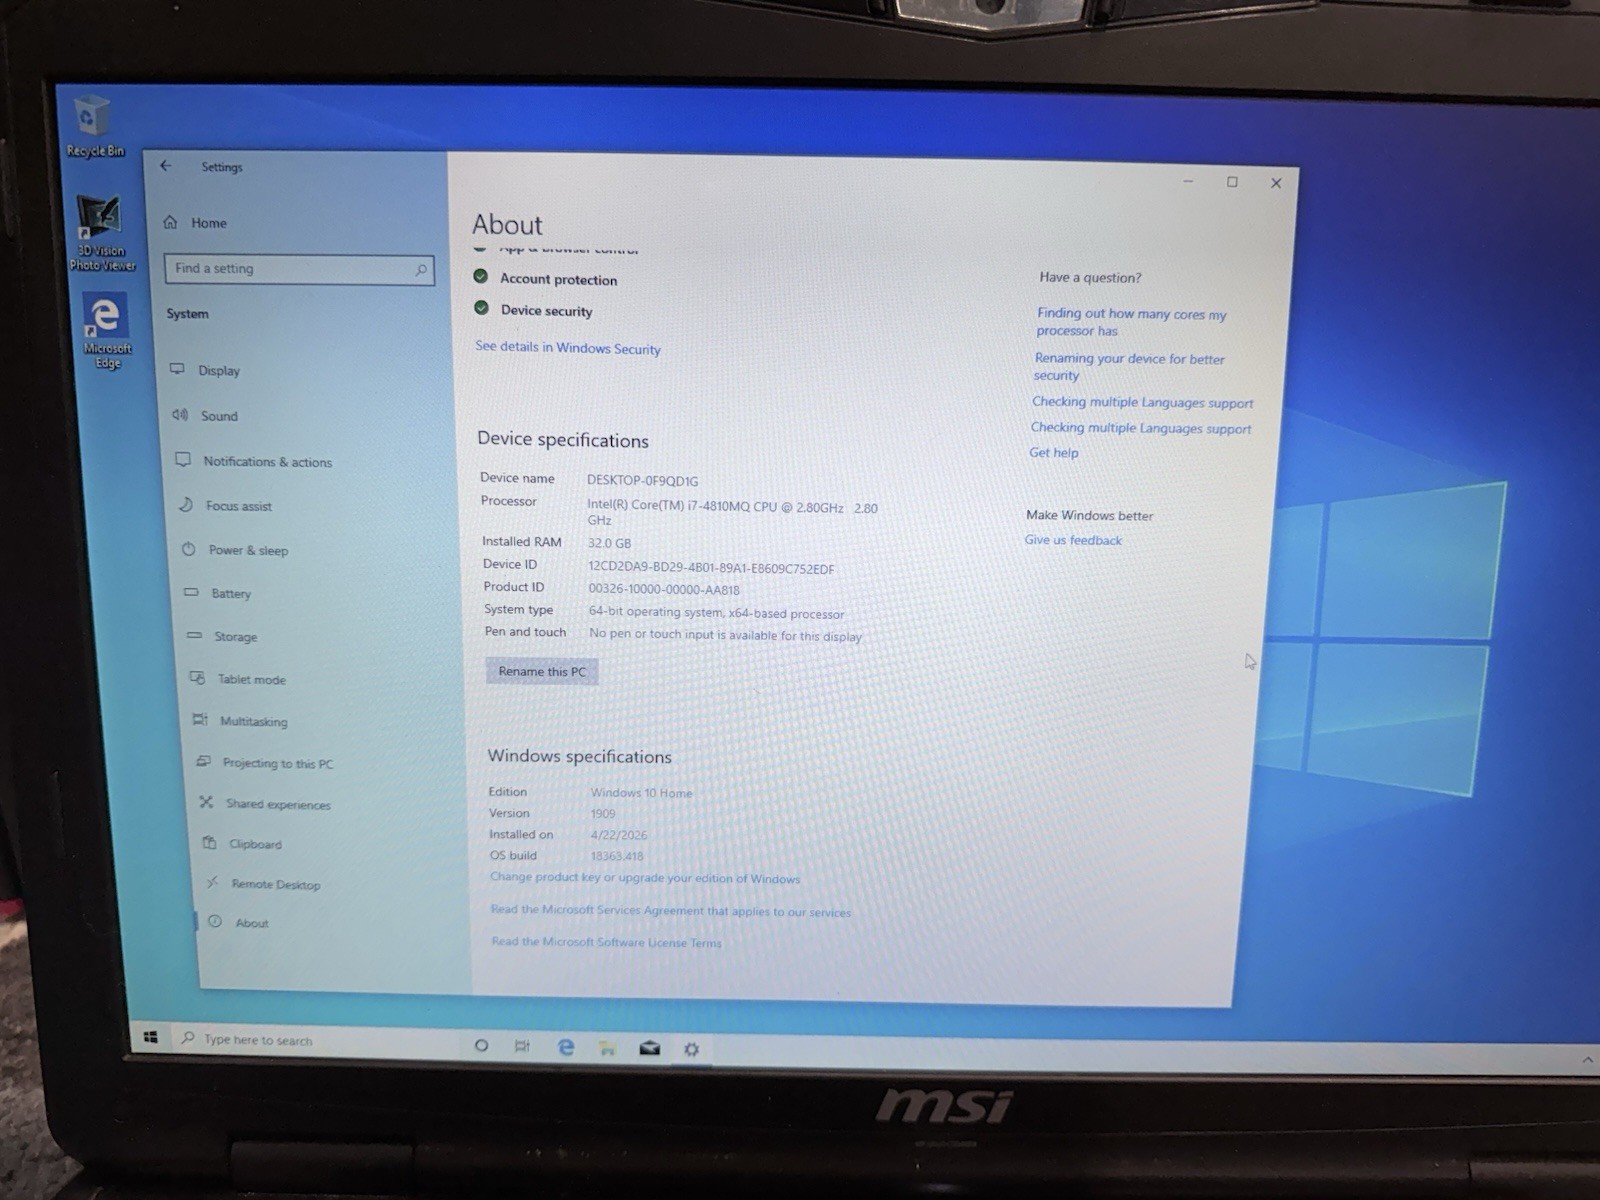Click the Display monitor icon

coord(177,369)
